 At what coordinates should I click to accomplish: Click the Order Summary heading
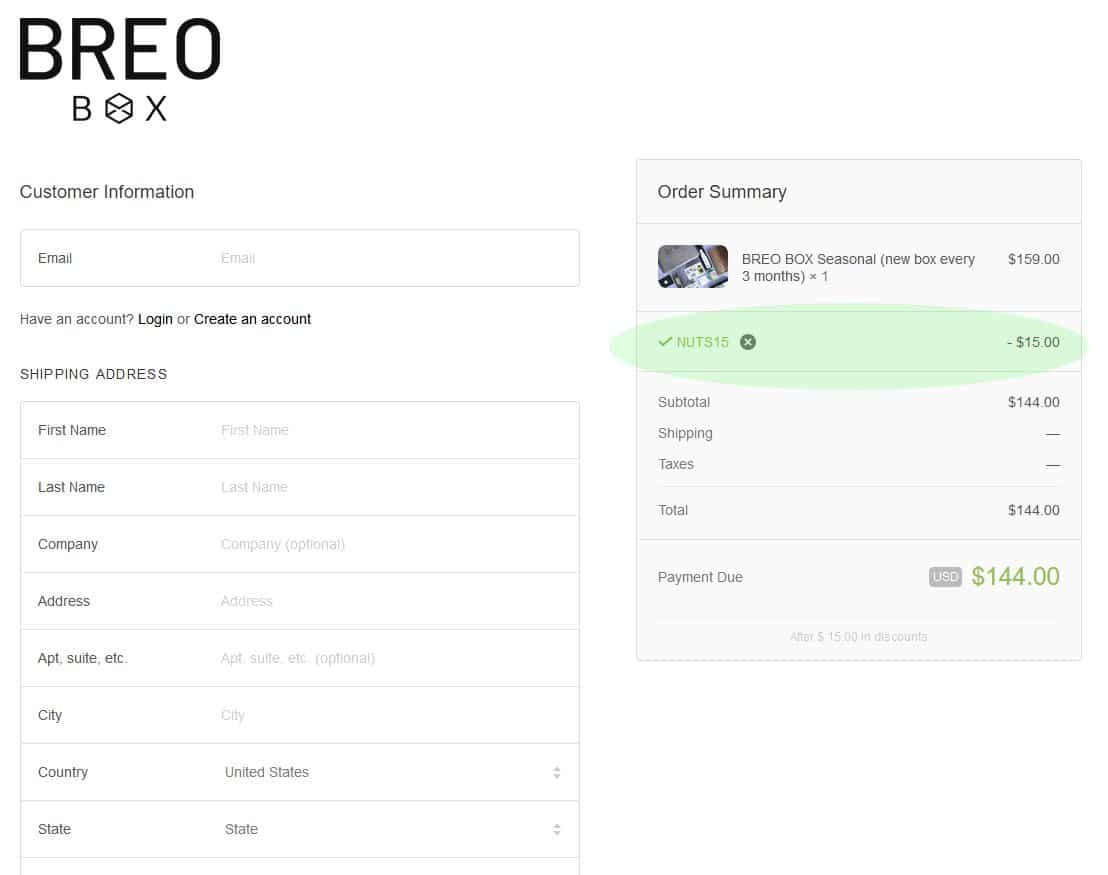722,192
